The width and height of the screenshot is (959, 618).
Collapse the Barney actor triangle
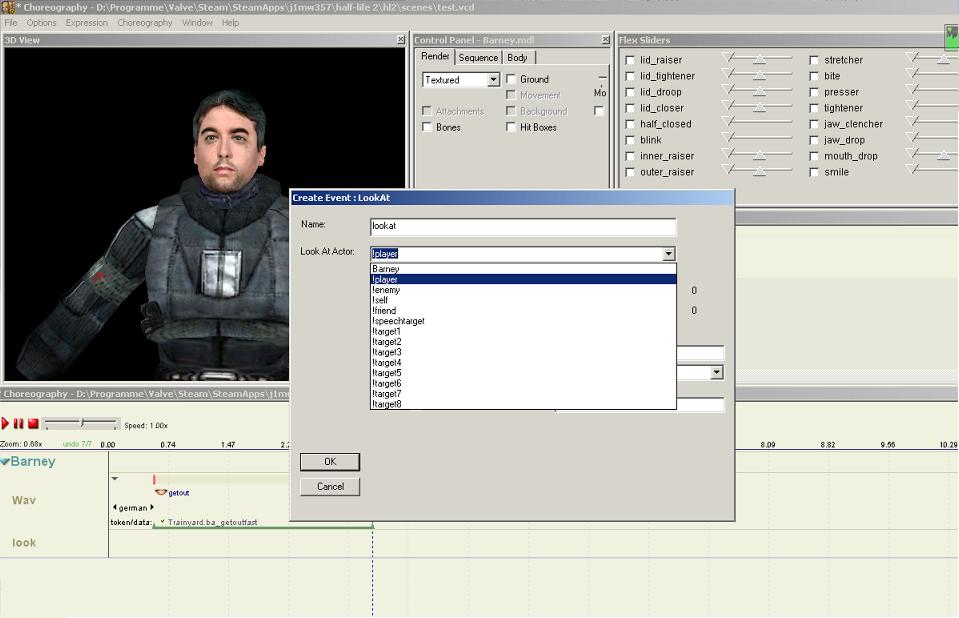pyautogui.click(x=5, y=461)
